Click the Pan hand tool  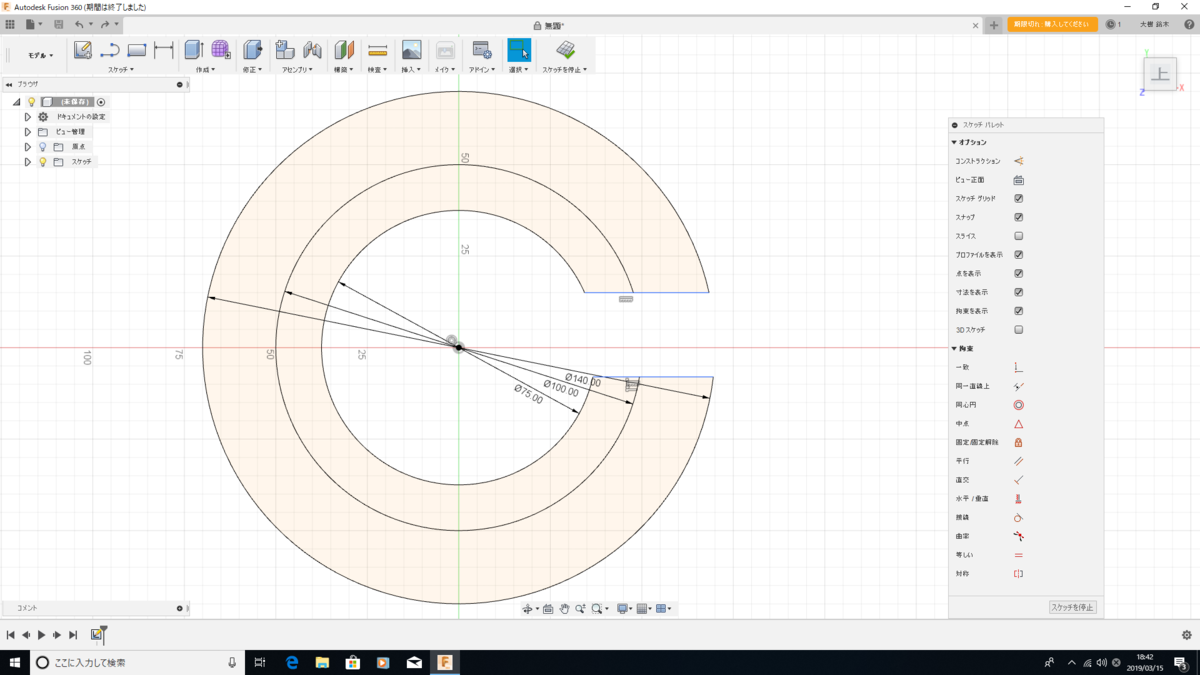[564, 608]
